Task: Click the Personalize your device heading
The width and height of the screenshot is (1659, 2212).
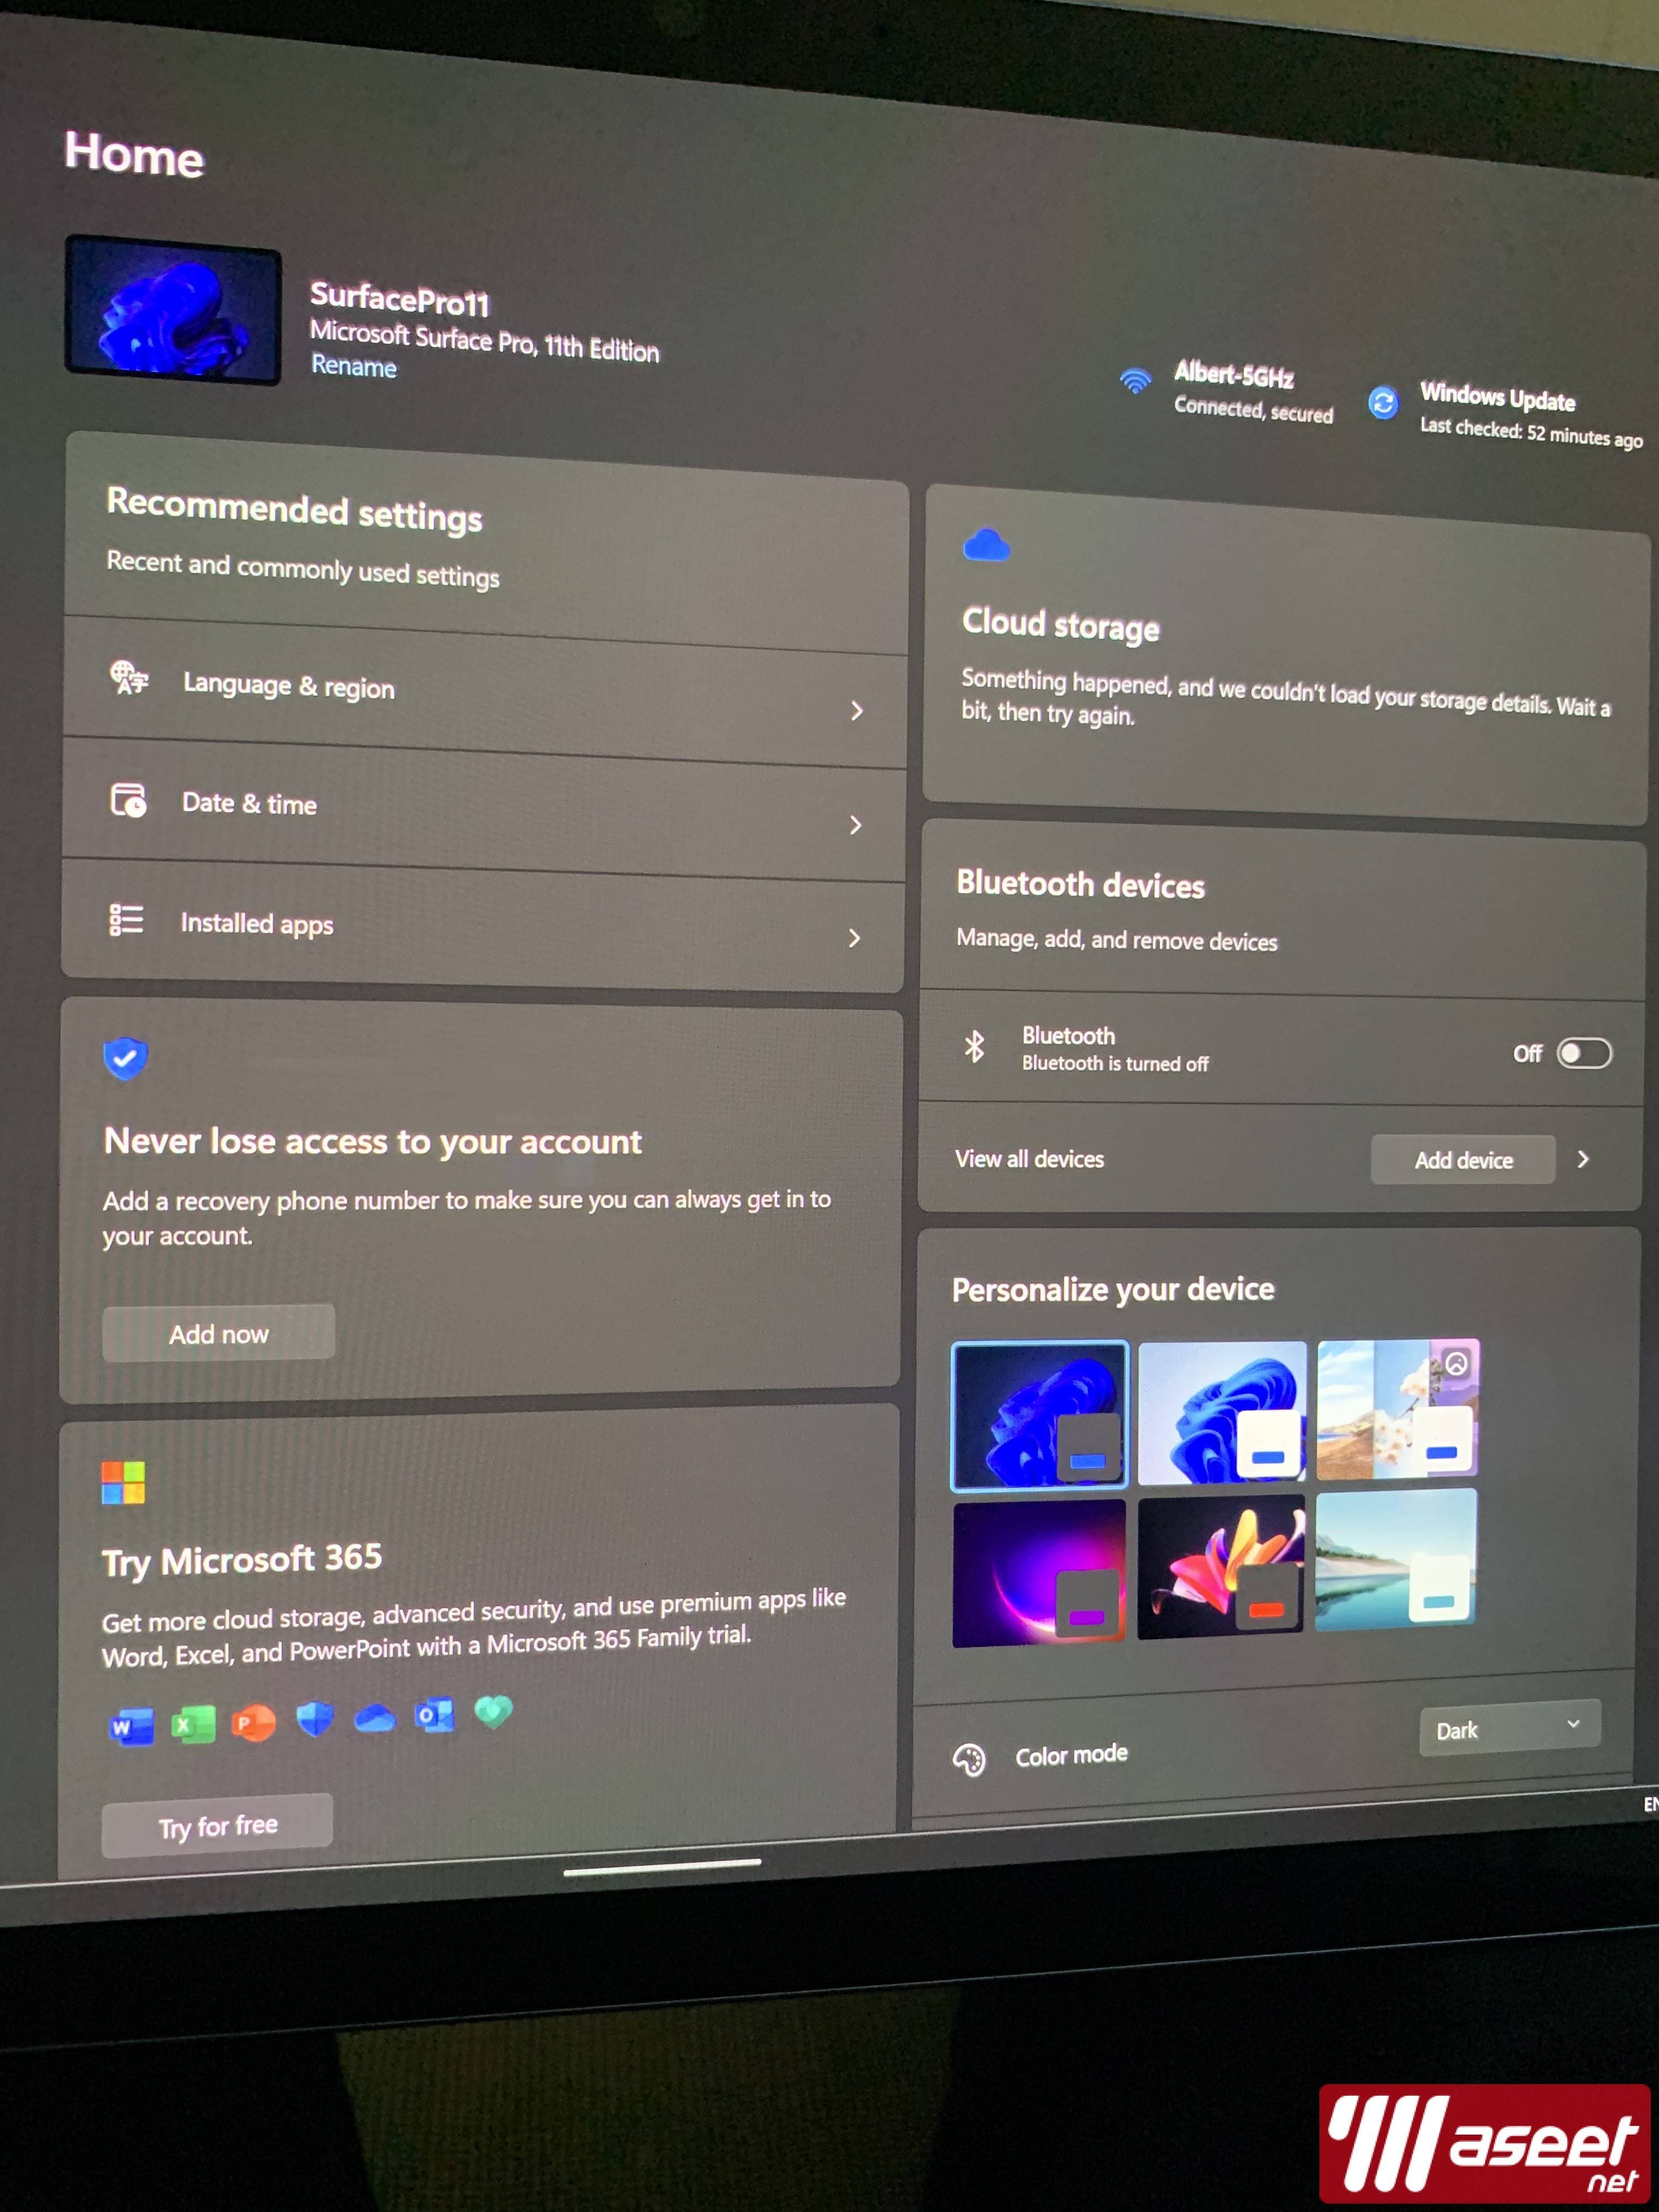Action: coord(1113,1289)
